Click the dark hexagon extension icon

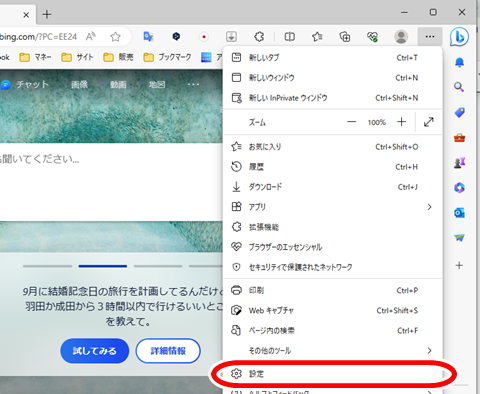[176, 36]
